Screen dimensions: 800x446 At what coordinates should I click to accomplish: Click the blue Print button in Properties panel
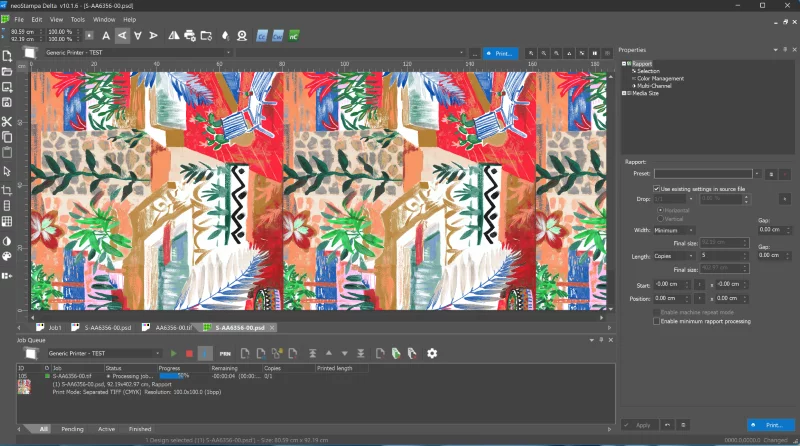point(765,425)
